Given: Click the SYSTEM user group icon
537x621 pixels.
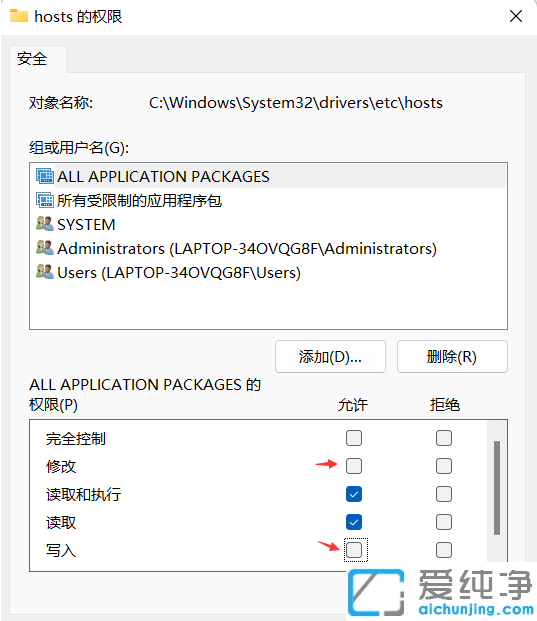Looking at the screenshot, I should pyautogui.click(x=44, y=224).
